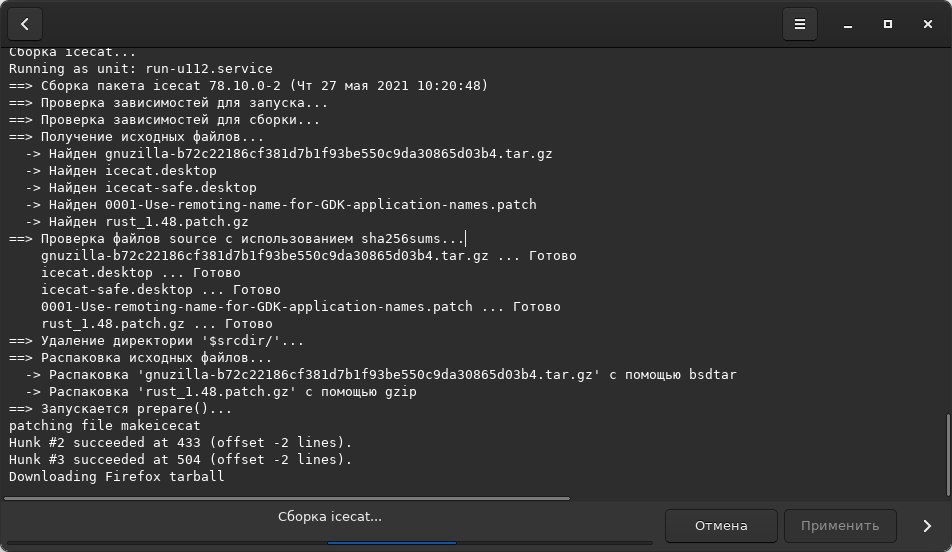The width and height of the screenshot is (952, 552).
Task: Click 'Найден 0001-Use-remoting-name...patch' line
Action: 281,205
